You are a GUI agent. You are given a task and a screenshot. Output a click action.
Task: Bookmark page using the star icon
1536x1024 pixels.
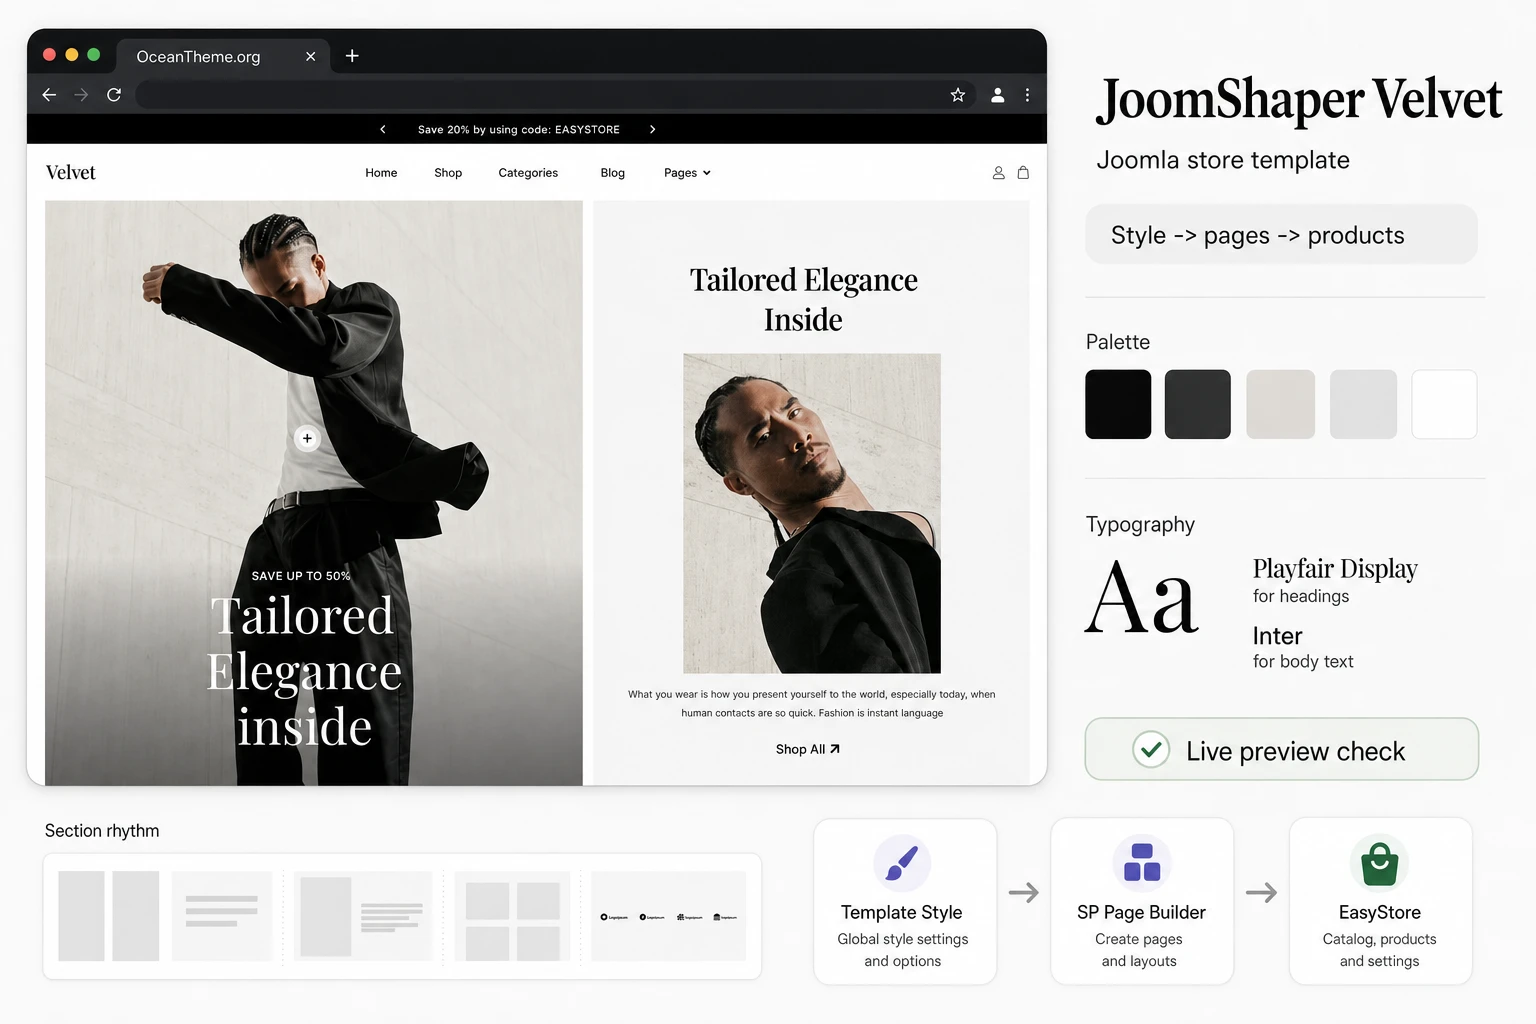tap(957, 95)
